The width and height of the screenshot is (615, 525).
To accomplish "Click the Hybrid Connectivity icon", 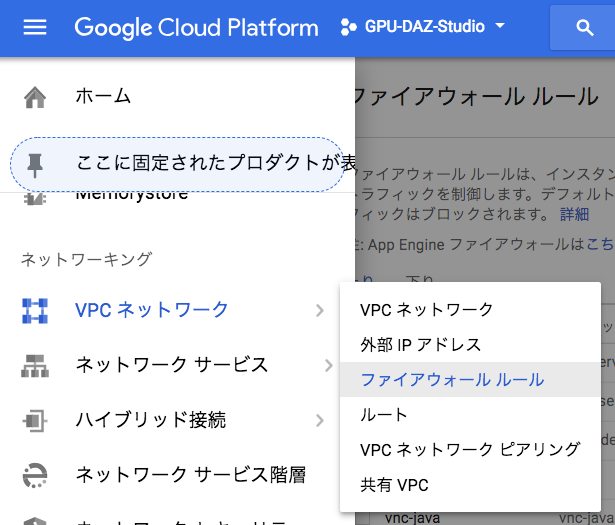I will tap(35, 421).
